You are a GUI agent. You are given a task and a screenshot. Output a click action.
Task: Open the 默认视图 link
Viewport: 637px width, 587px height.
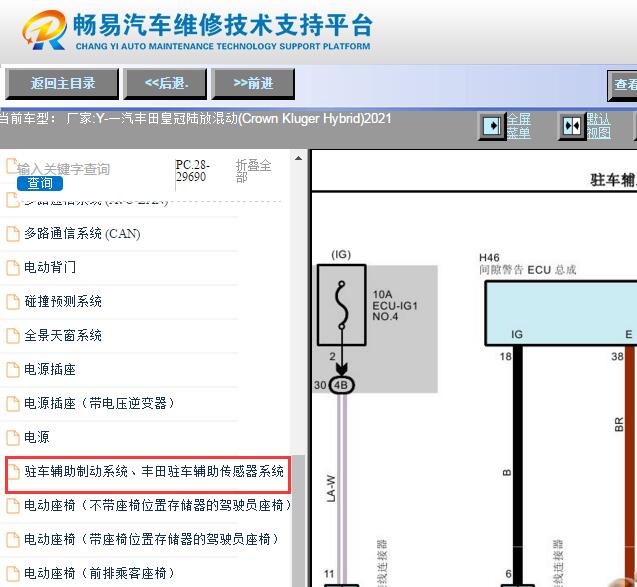point(598,126)
